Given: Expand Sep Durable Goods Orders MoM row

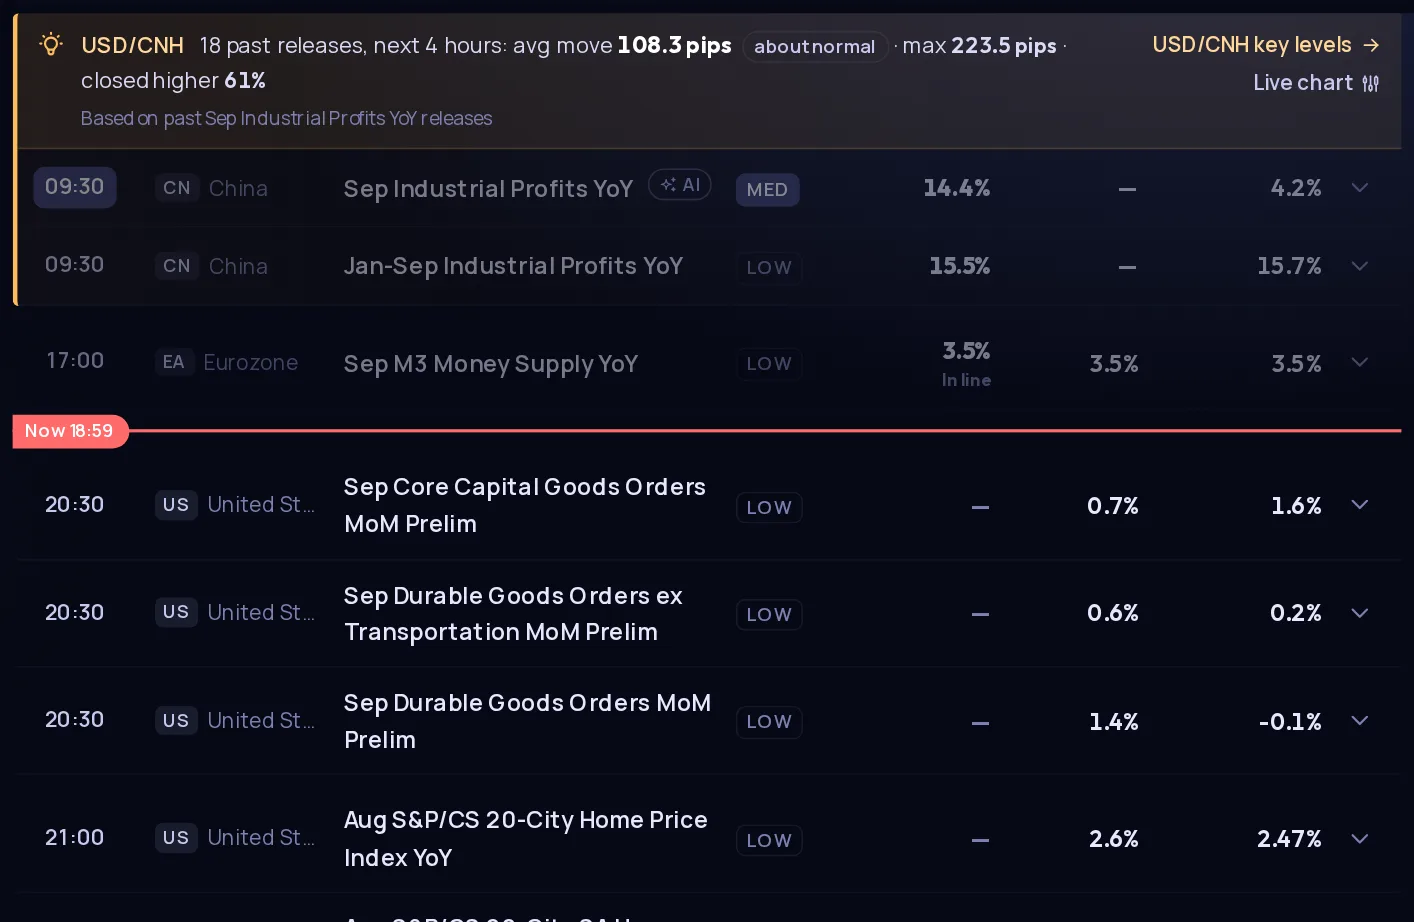Looking at the screenshot, I should coord(1360,720).
